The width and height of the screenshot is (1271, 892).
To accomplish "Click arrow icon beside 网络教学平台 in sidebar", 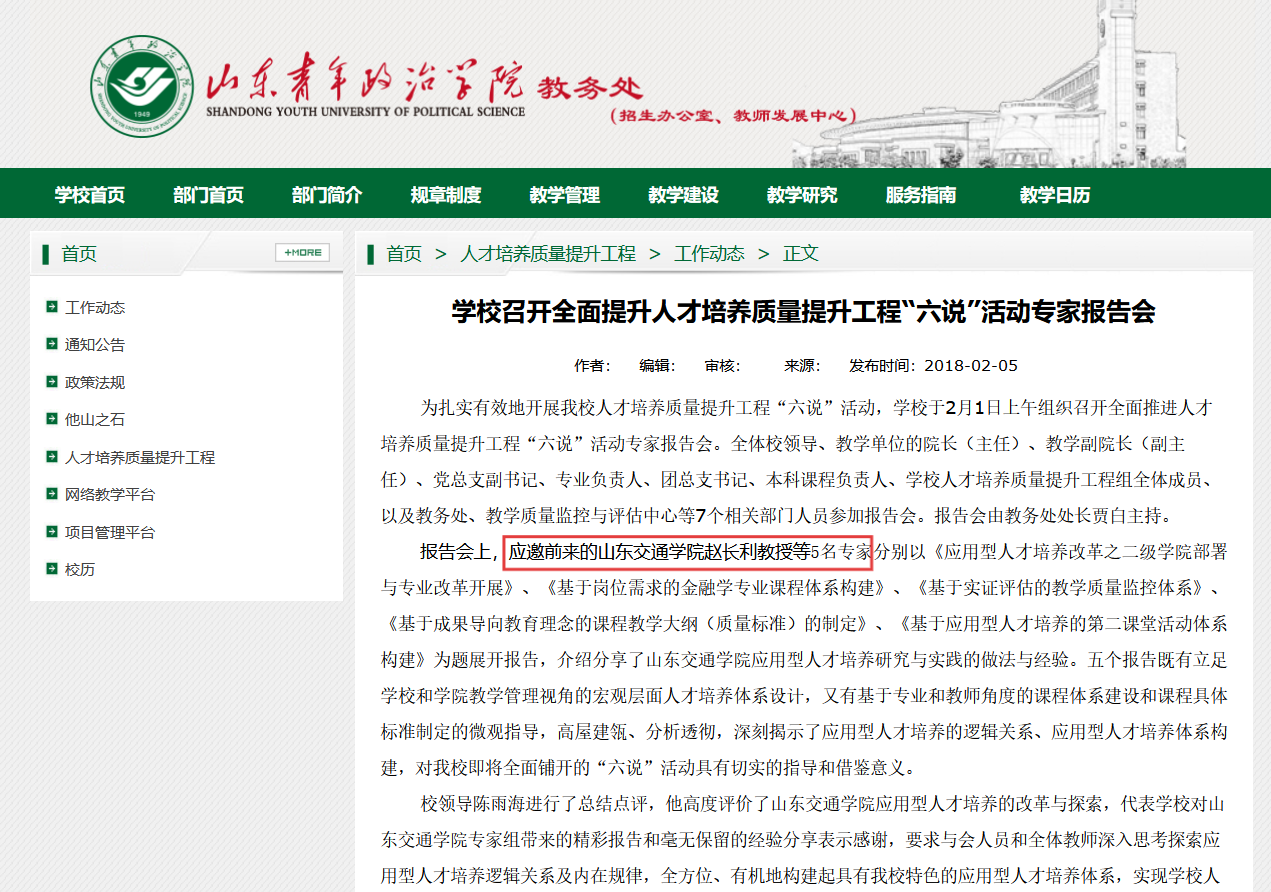I will pyautogui.click(x=52, y=494).
